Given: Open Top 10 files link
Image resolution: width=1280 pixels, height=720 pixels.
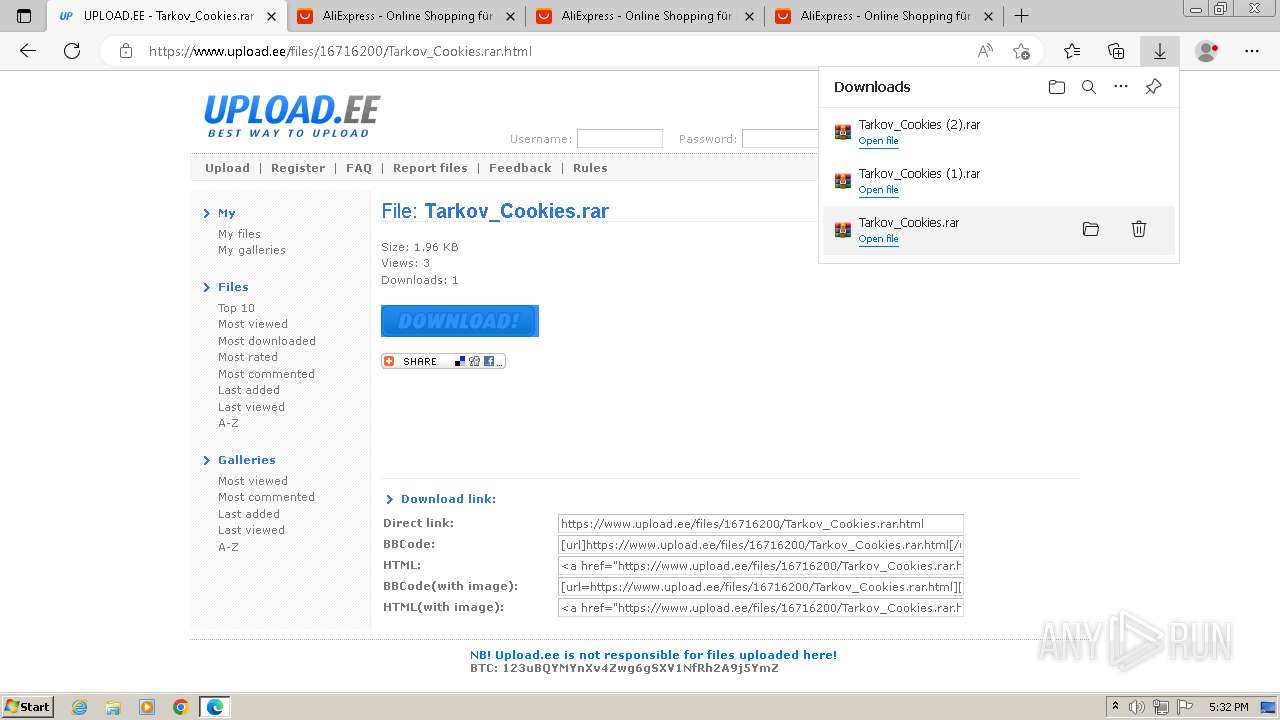Looking at the screenshot, I should 236,308.
